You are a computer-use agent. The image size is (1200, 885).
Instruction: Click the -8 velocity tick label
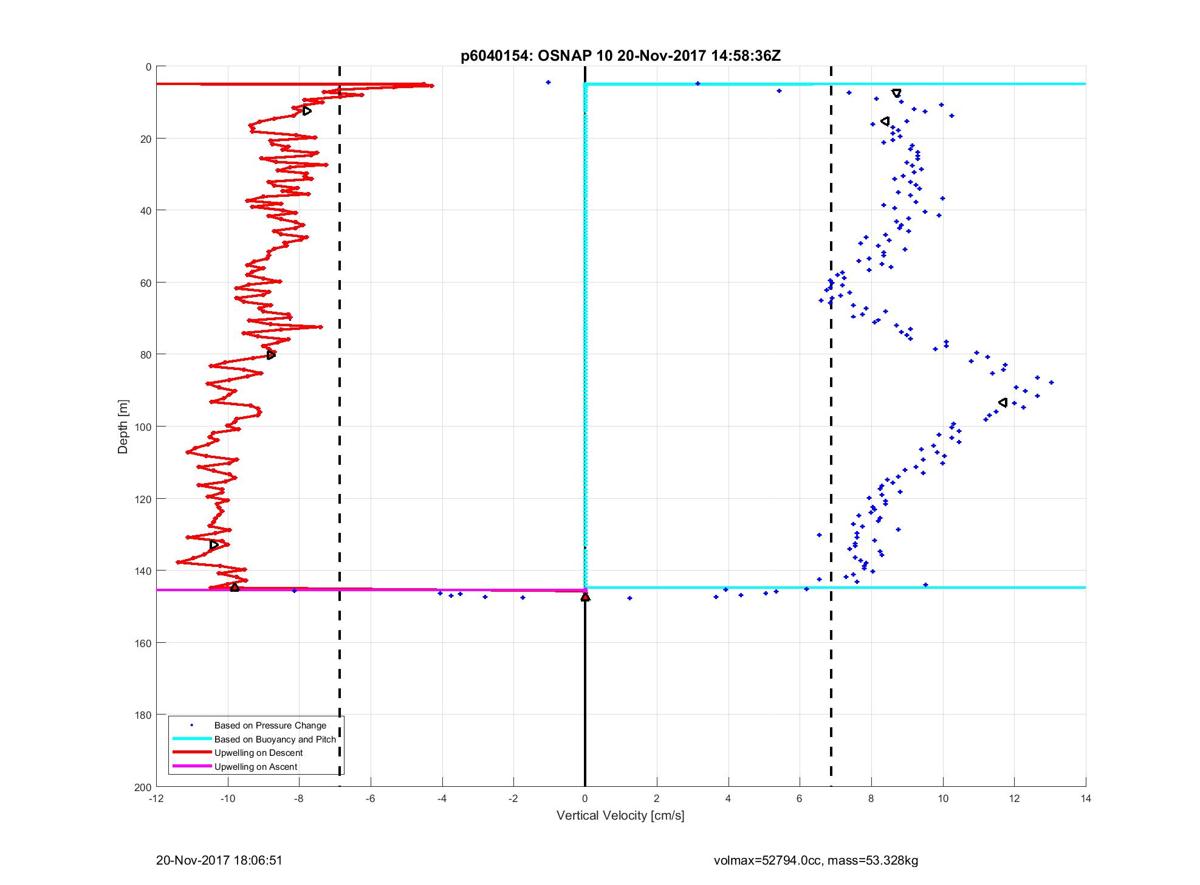coord(299,799)
